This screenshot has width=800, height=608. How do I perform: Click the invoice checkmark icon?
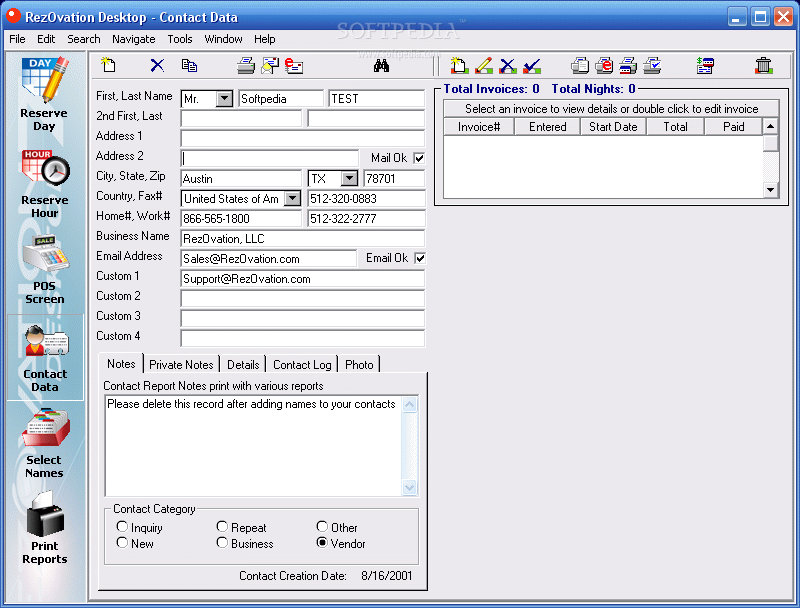(x=532, y=65)
